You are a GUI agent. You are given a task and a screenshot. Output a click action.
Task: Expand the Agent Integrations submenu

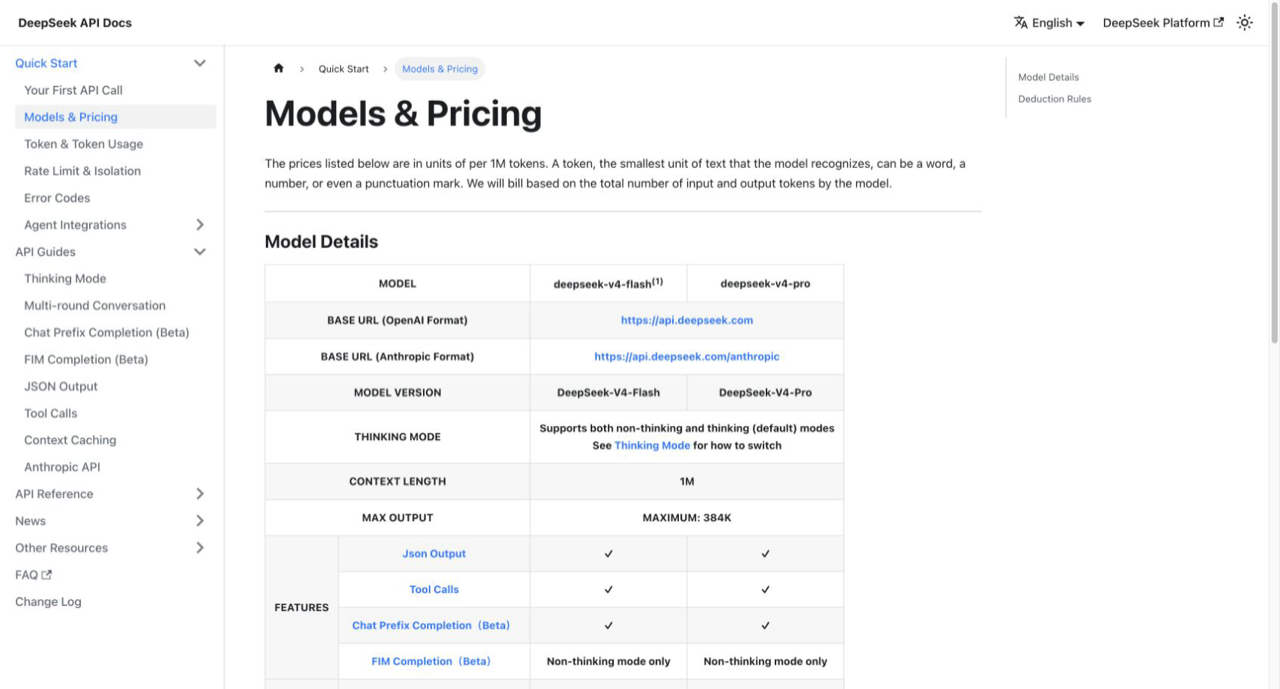pyautogui.click(x=200, y=225)
